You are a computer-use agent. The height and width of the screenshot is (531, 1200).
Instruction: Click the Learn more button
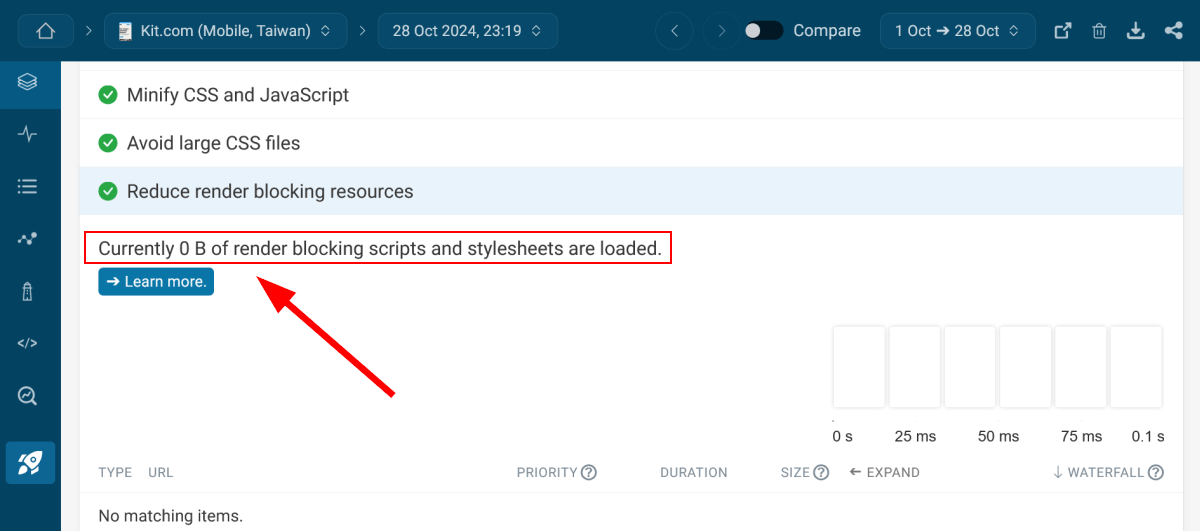156,282
